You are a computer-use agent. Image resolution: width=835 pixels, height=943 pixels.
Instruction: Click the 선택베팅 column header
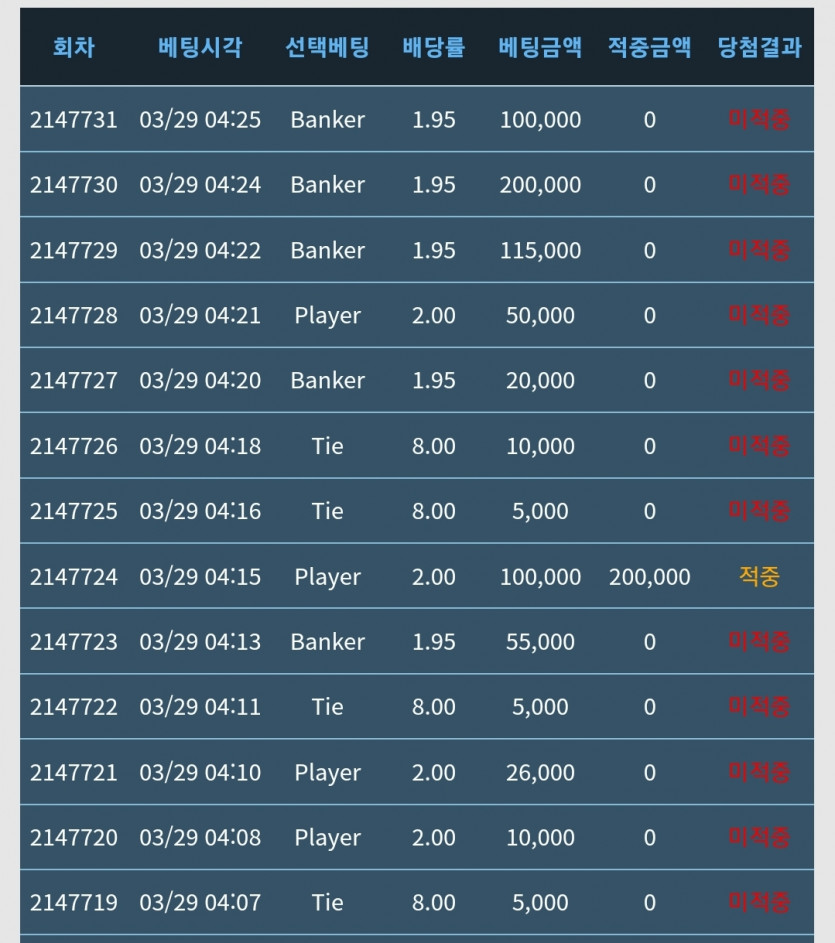click(x=327, y=47)
